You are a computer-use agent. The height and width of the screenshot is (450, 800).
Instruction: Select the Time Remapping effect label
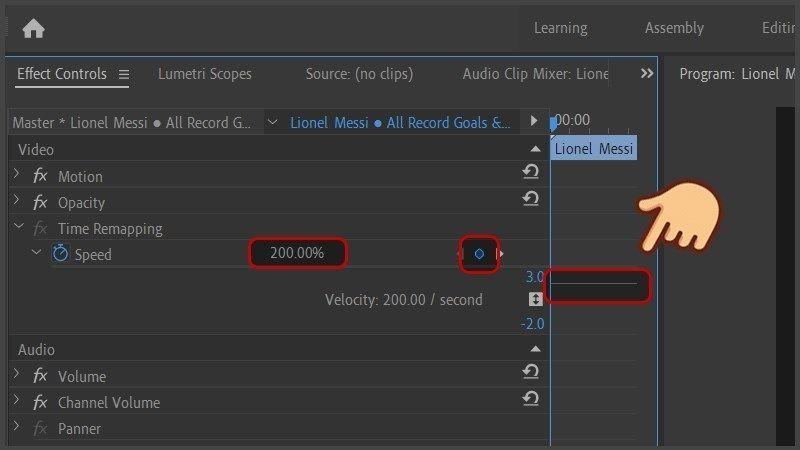click(x=110, y=229)
